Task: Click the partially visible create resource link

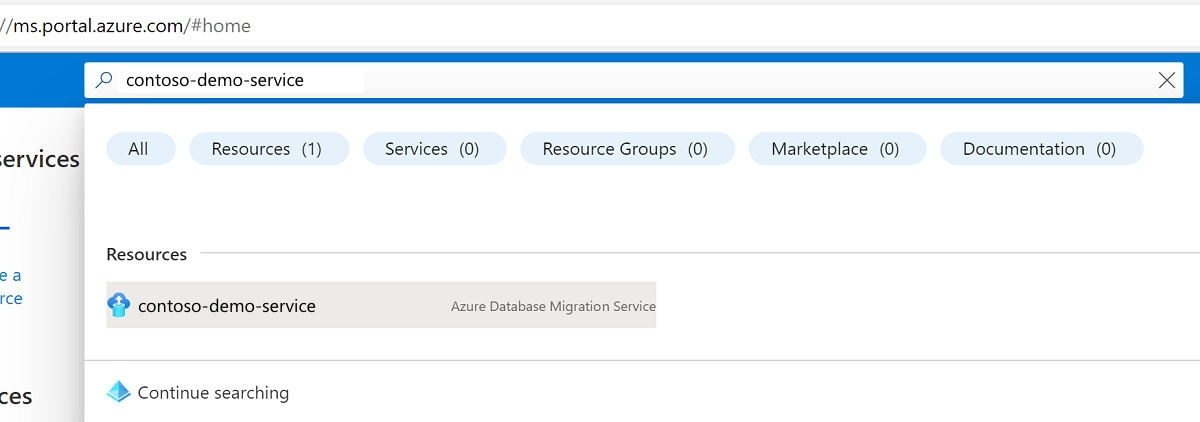Action: pos(10,287)
